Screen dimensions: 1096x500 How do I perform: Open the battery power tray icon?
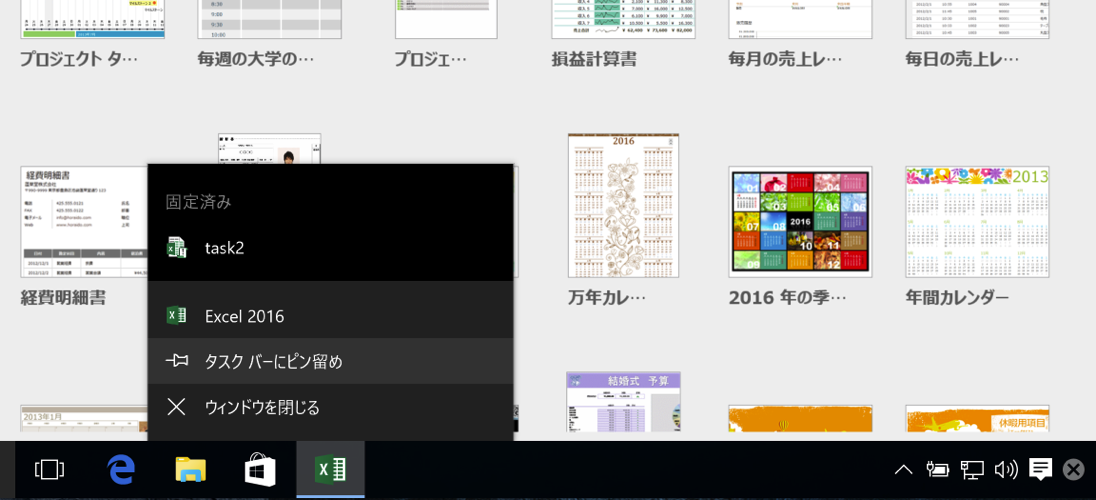point(937,470)
